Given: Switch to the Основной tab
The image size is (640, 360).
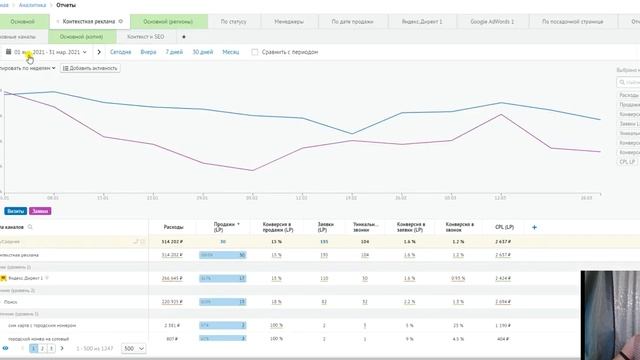Looking at the screenshot, I should (x=23, y=22).
